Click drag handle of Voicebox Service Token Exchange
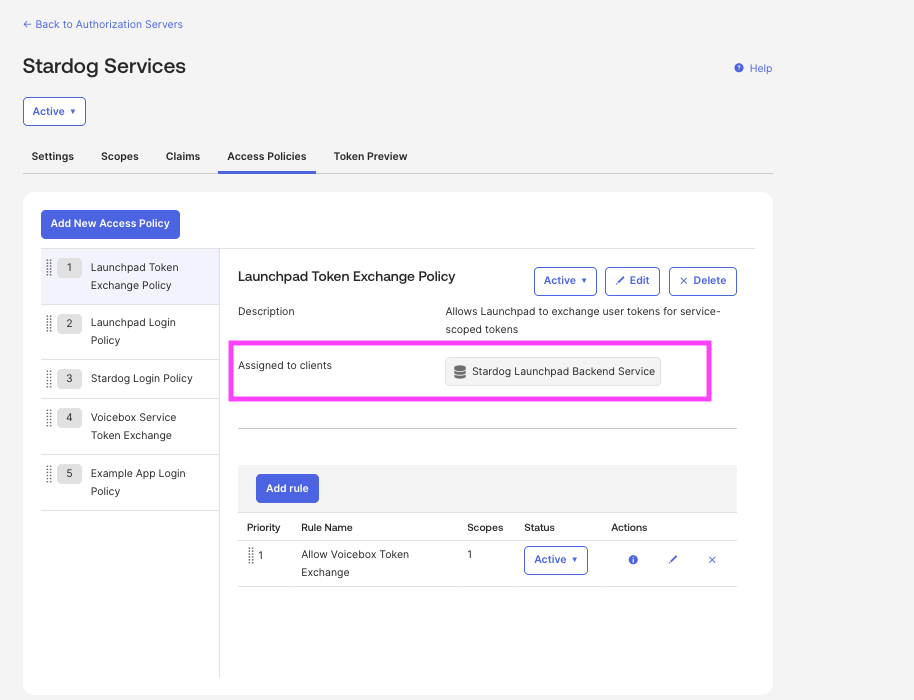Screen dimensions: 914x700 pyautogui.click(x=49, y=417)
